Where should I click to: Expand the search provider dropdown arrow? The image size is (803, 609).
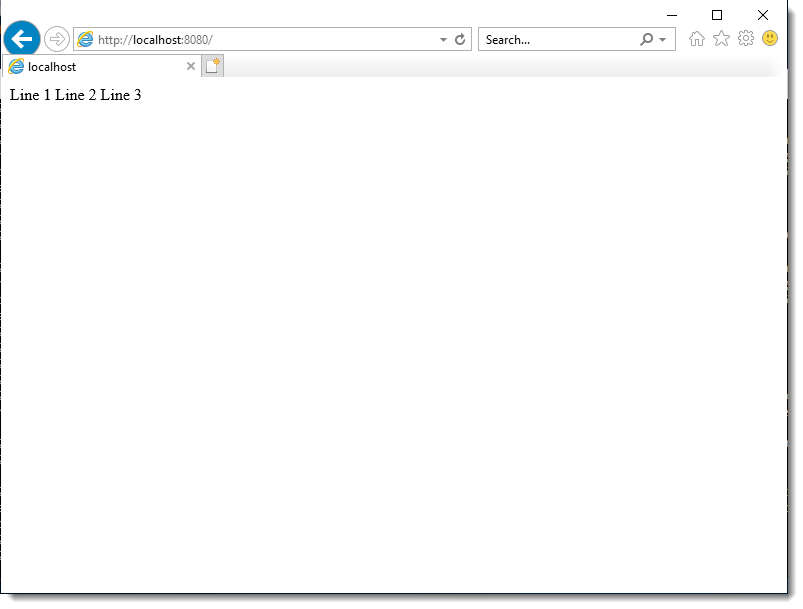tap(662, 40)
